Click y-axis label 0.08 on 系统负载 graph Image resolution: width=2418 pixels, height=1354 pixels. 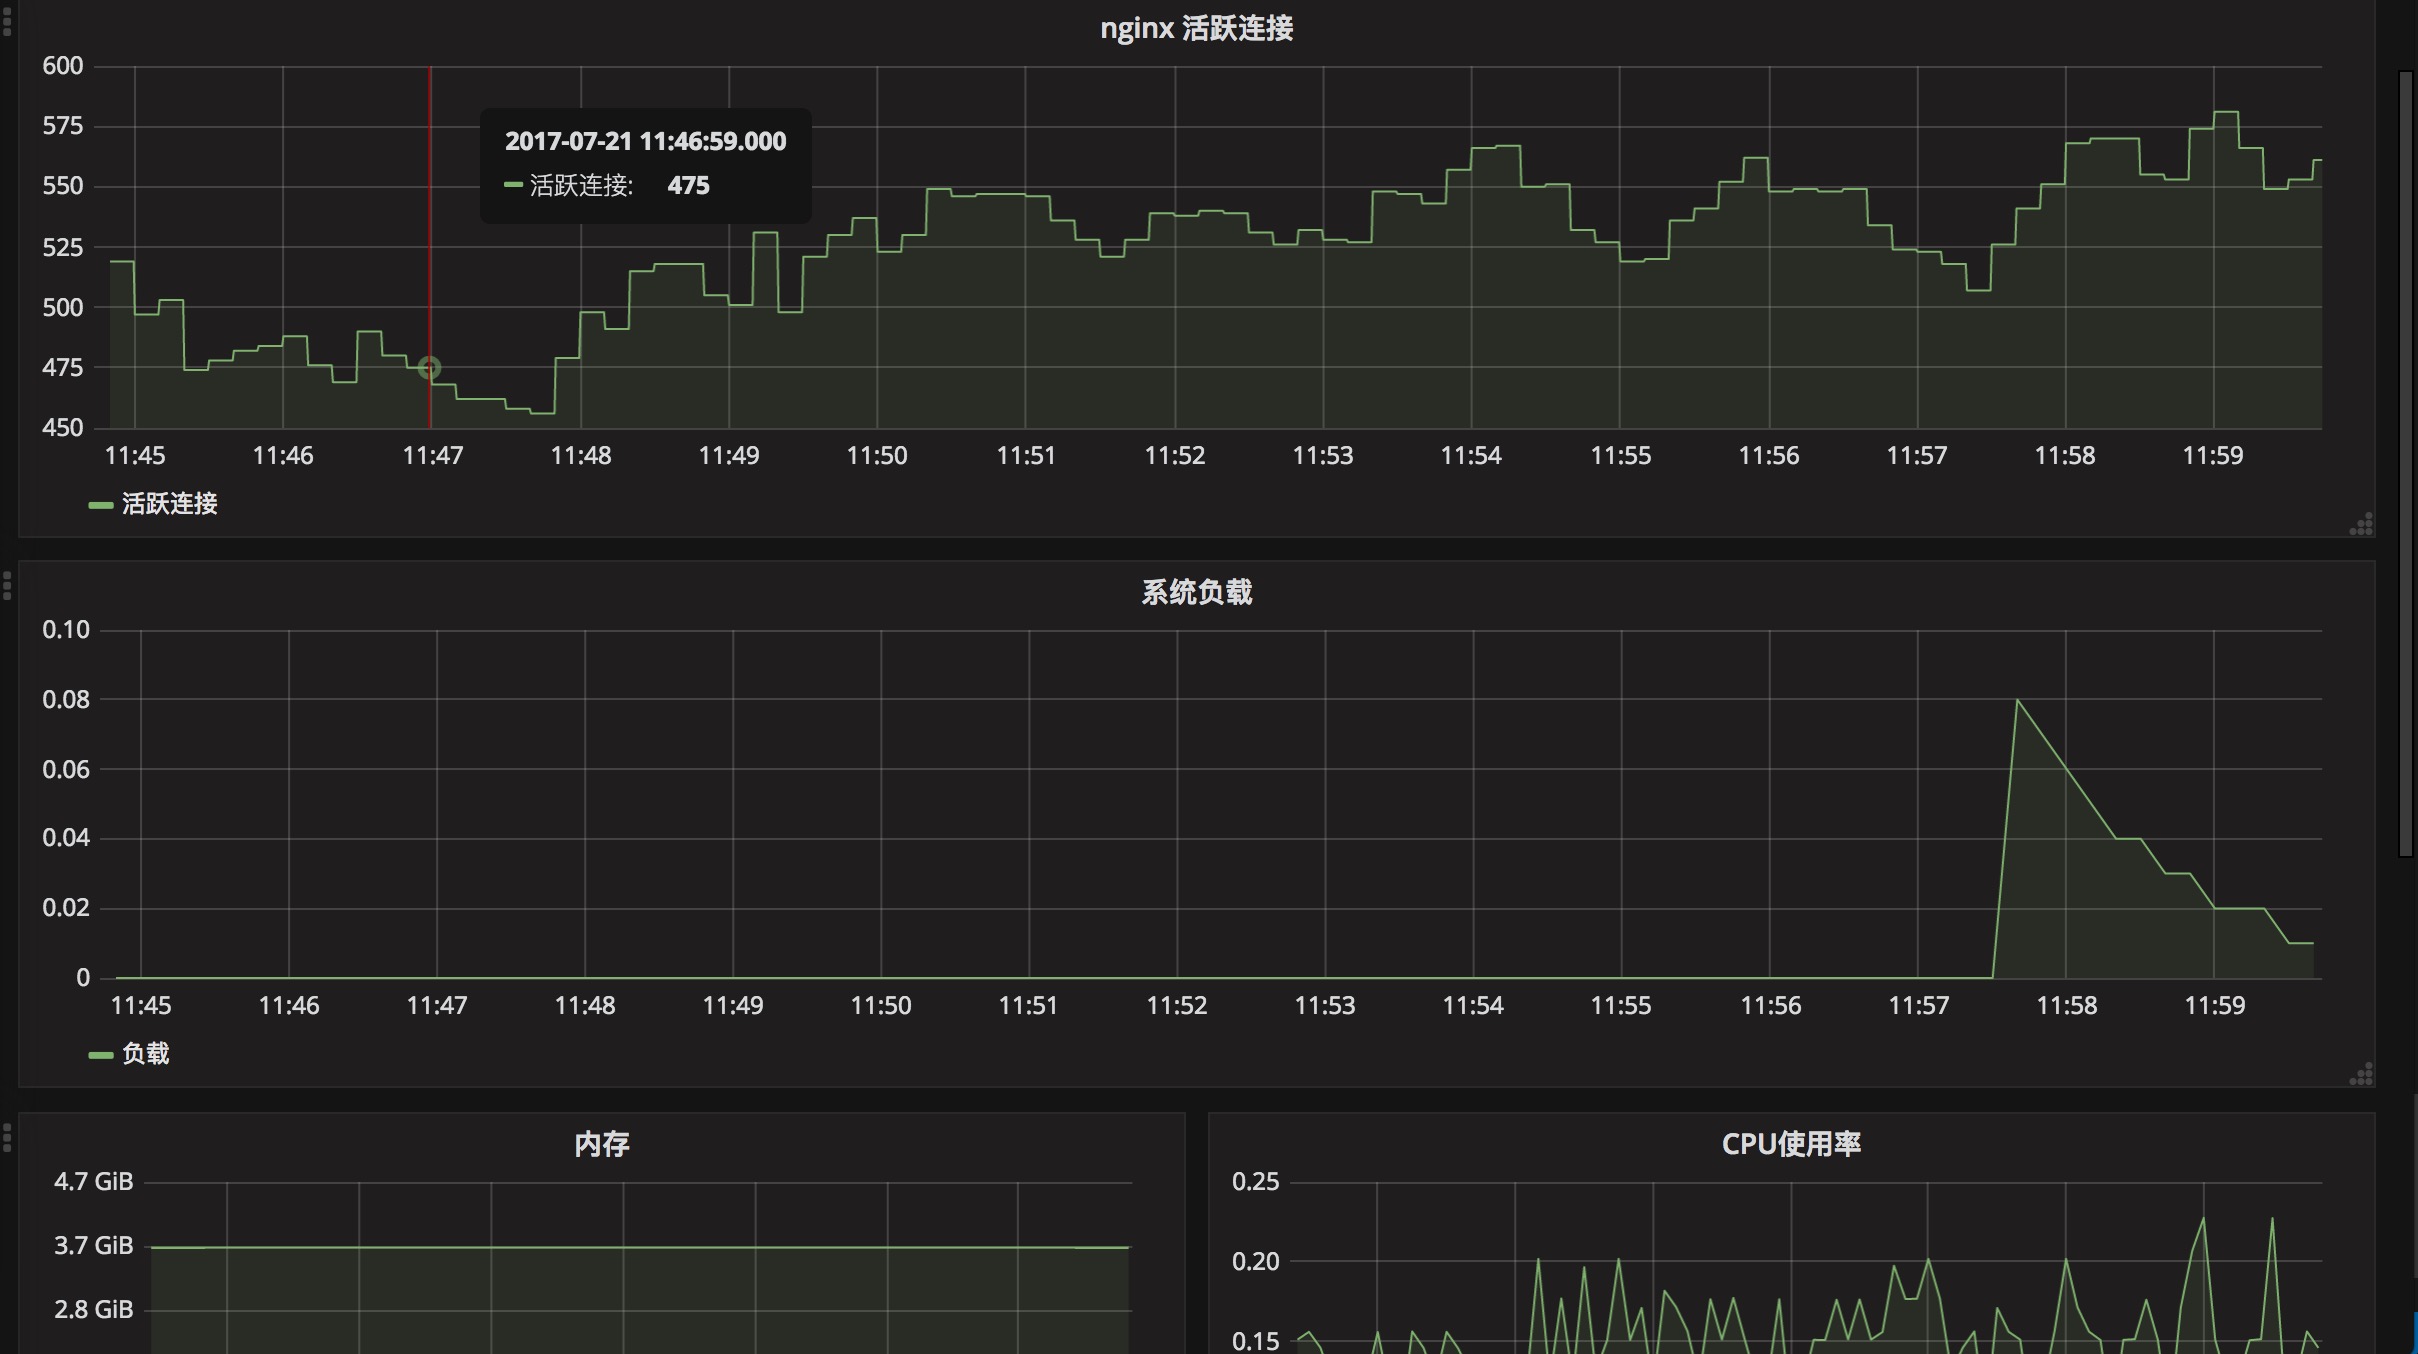pos(66,700)
